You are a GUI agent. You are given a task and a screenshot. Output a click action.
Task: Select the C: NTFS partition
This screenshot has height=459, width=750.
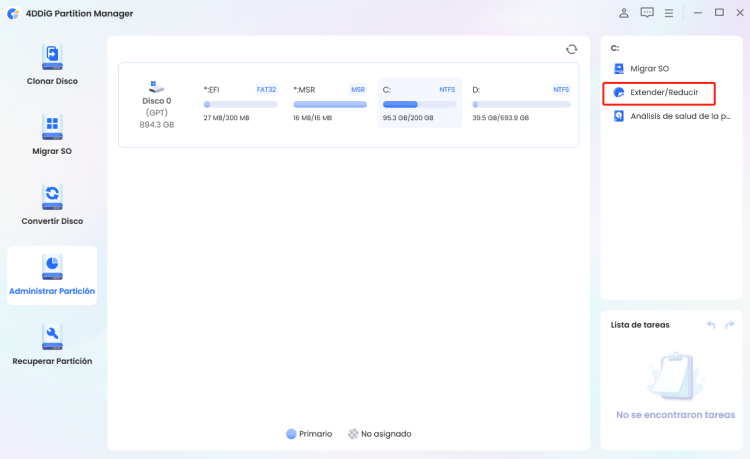419,103
